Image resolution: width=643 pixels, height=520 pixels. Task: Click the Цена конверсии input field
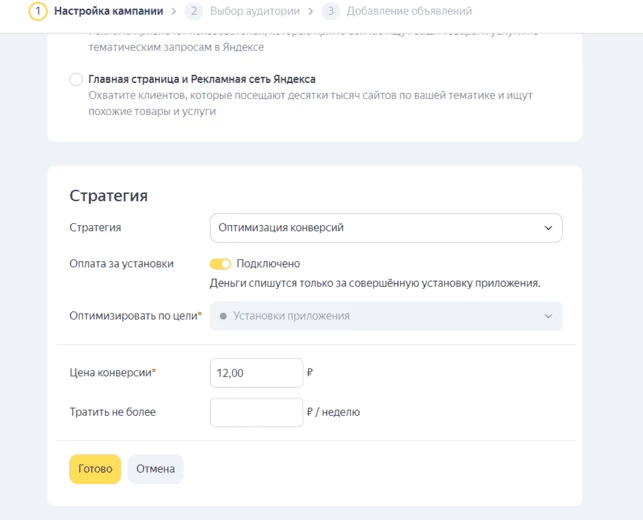click(x=256, y=373)
